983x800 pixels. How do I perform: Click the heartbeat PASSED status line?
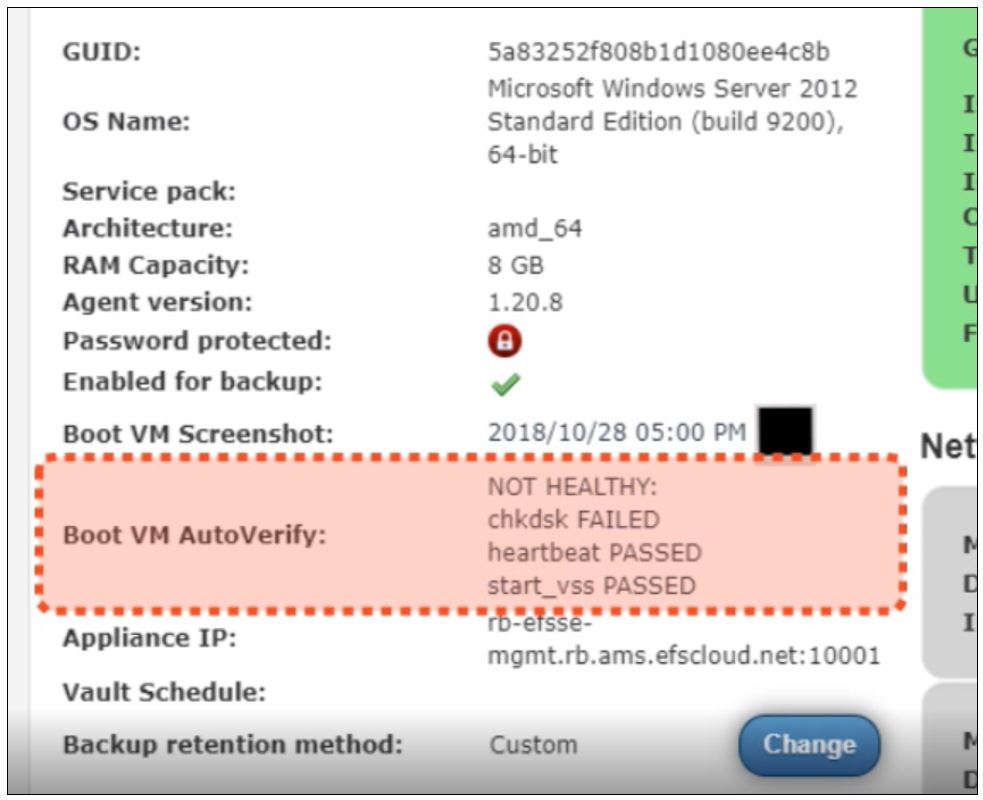pos(594,552)
